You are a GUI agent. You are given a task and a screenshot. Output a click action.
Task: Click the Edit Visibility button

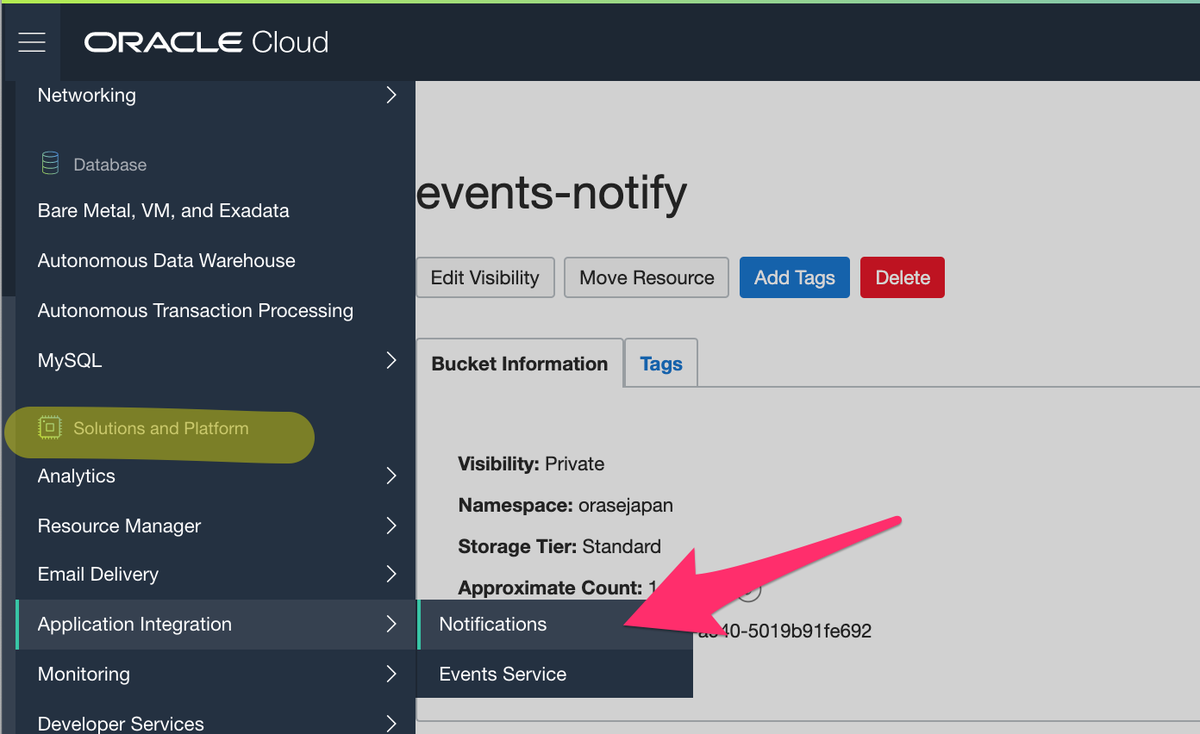pos(485,278)
